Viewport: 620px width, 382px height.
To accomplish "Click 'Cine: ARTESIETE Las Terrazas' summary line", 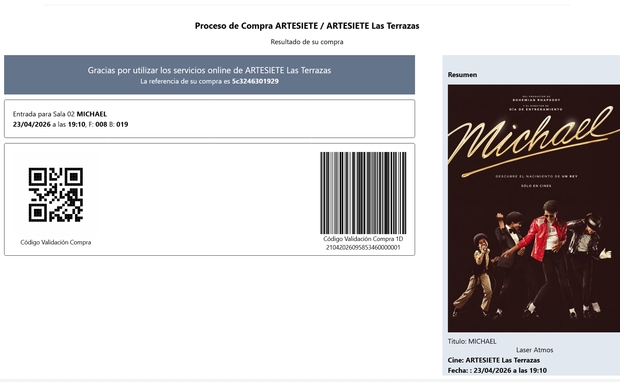I will click(493, 360).
